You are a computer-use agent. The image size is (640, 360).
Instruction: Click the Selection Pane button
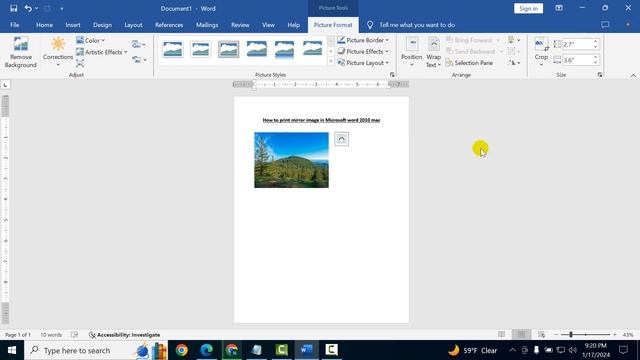tap(469, 63)
